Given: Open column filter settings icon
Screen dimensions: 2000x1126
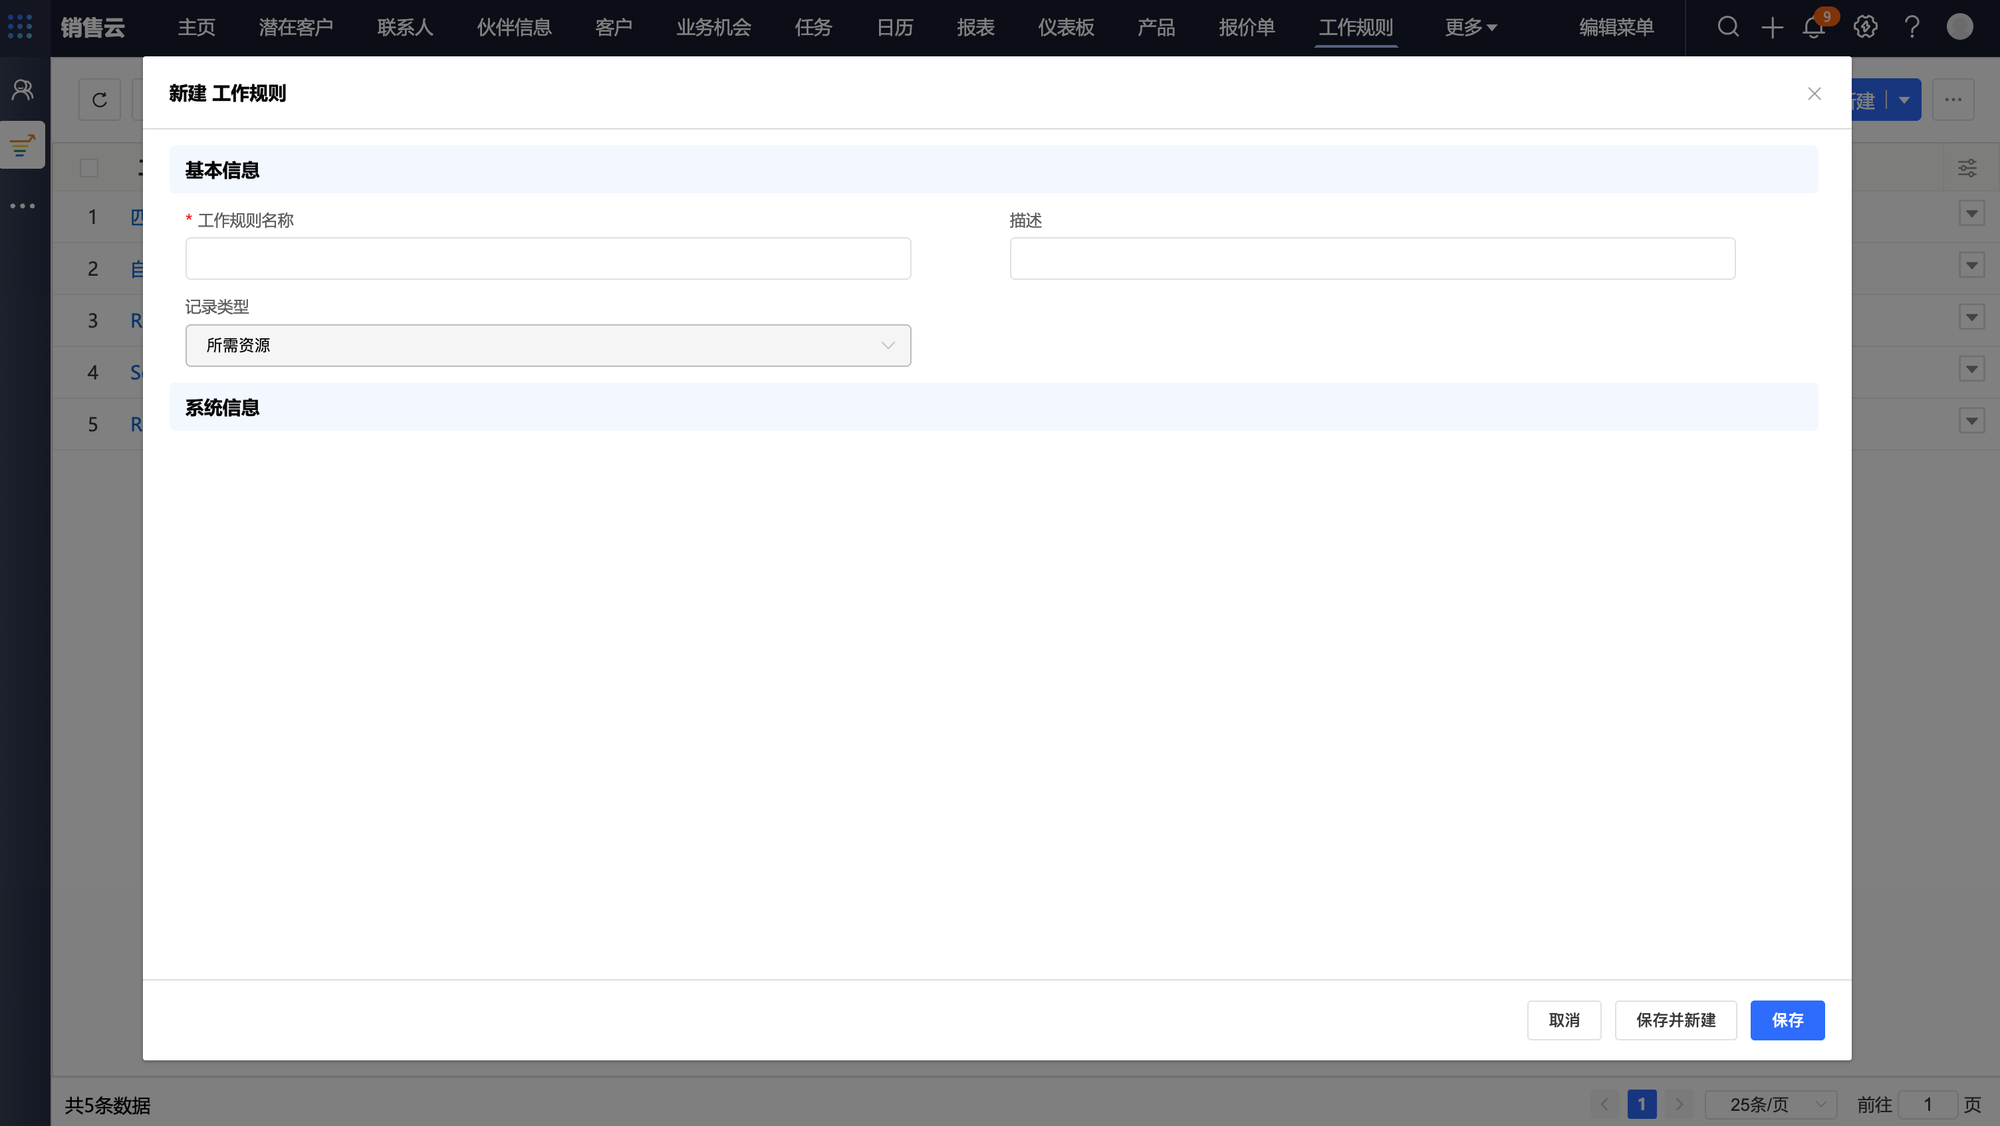Looking at the screenshot, I should pyautogui.click(x=1967, y=168).
